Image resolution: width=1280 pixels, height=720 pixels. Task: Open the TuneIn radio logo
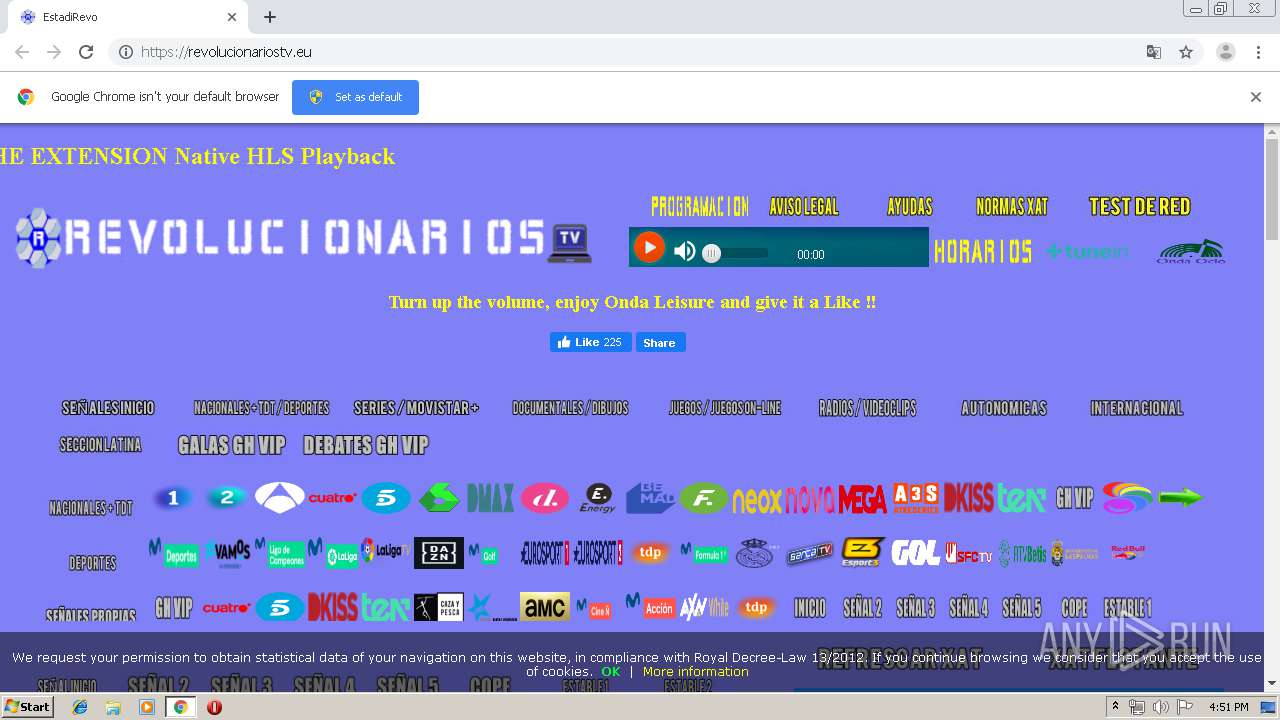click(x=1088, y=252)
